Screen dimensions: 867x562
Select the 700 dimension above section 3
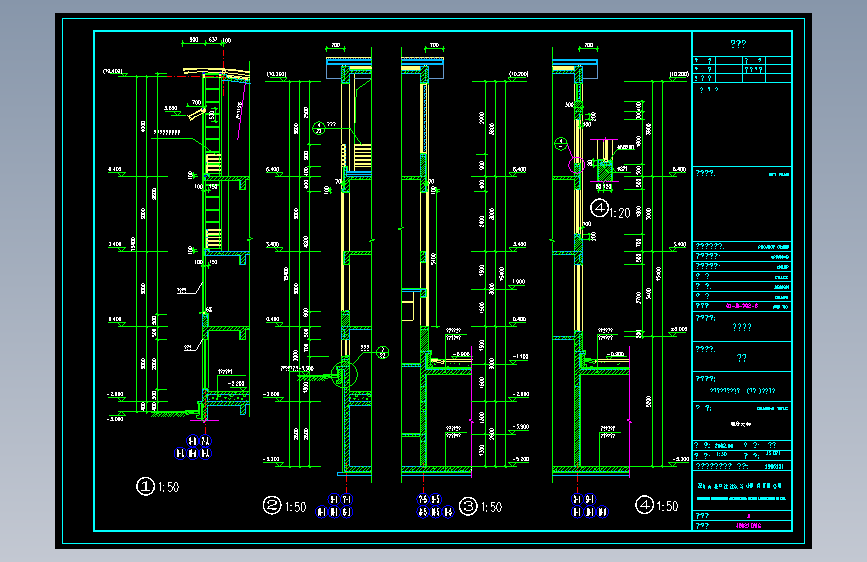point(434,45)
